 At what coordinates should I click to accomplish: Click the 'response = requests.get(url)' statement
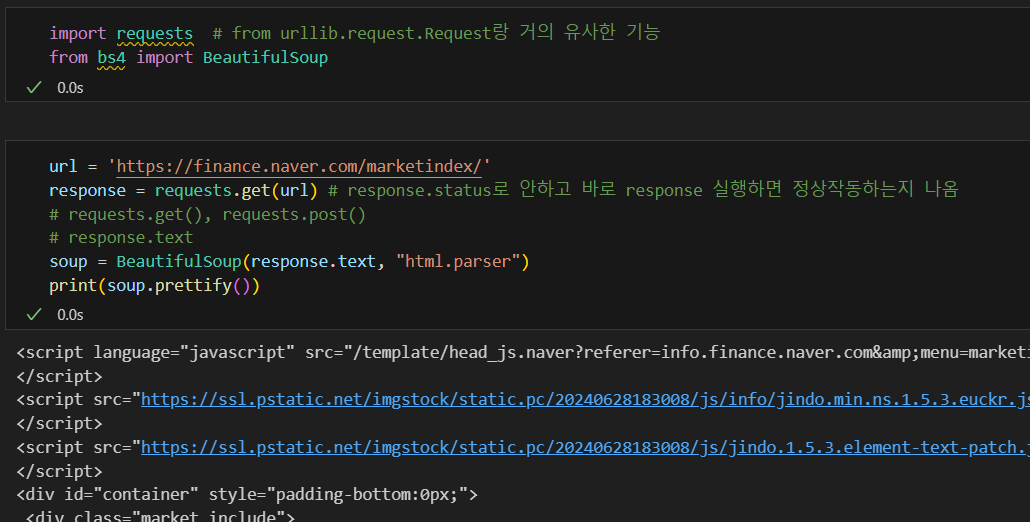coord(183,190)
